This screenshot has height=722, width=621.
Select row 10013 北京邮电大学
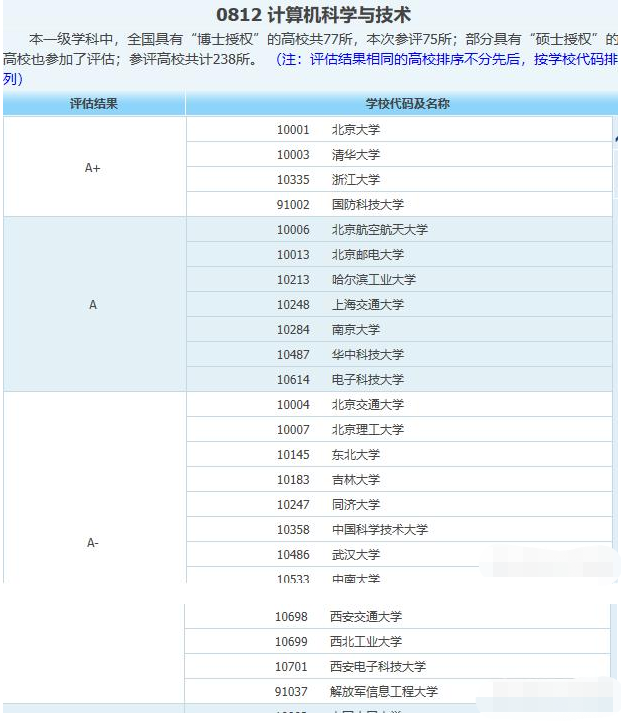click(399, 254)
